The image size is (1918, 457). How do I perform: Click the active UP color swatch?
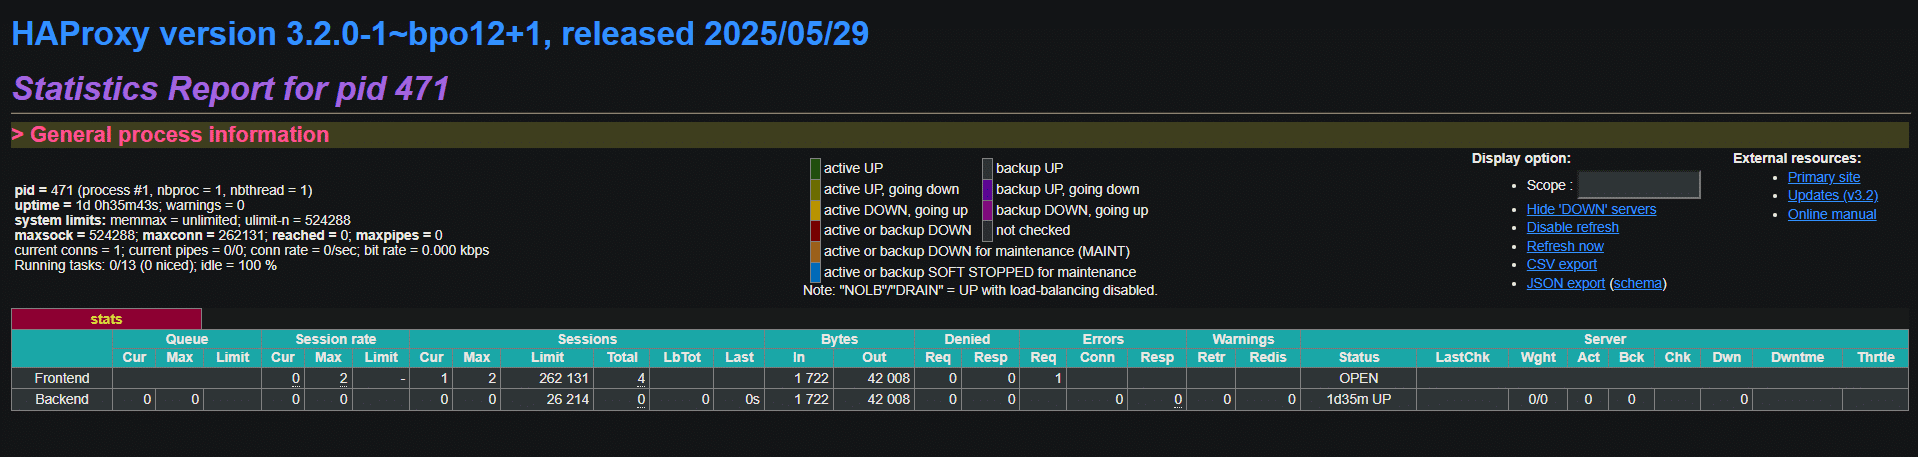(816, 168)
